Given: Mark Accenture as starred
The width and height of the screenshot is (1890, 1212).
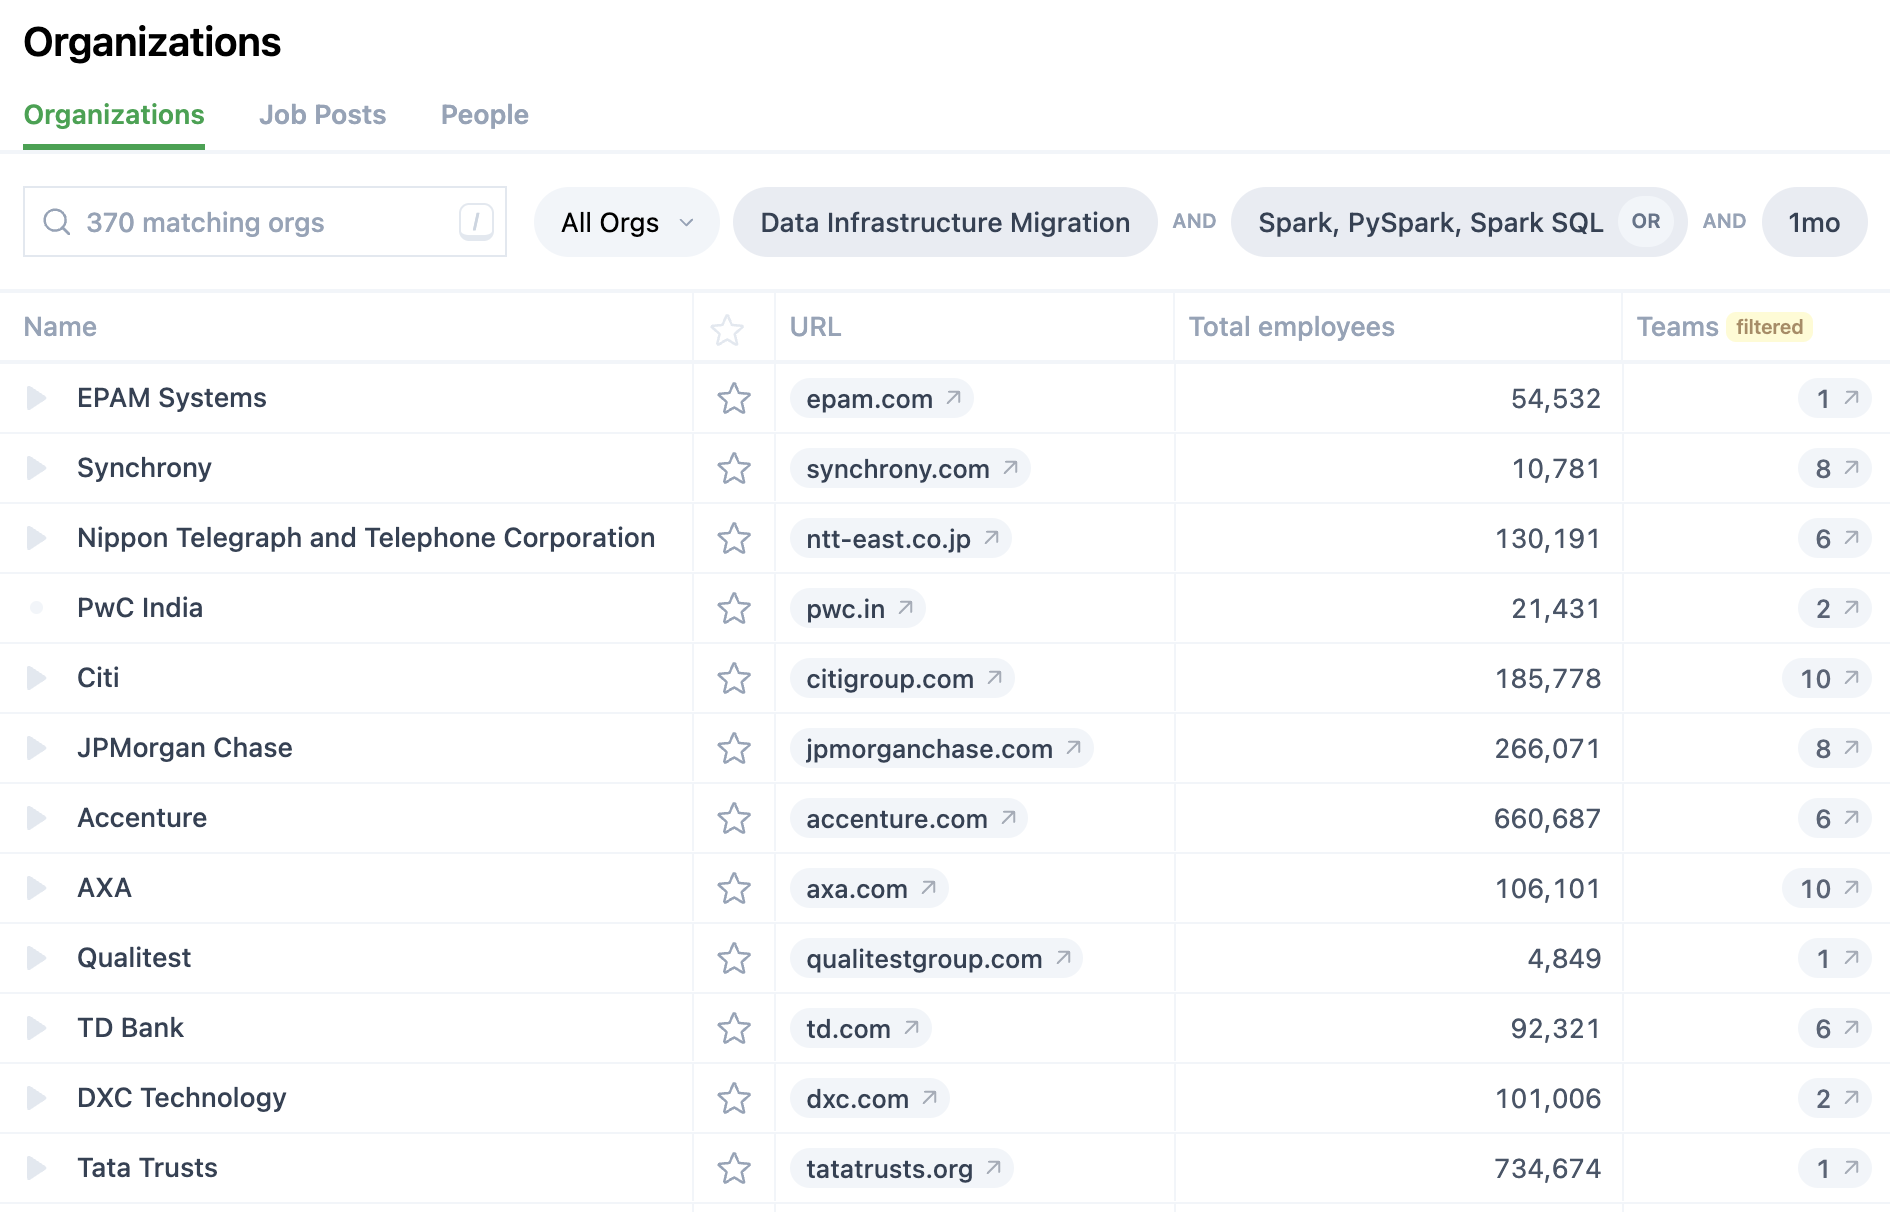Looking at the screenshot, I should click(x=733, y=819).
